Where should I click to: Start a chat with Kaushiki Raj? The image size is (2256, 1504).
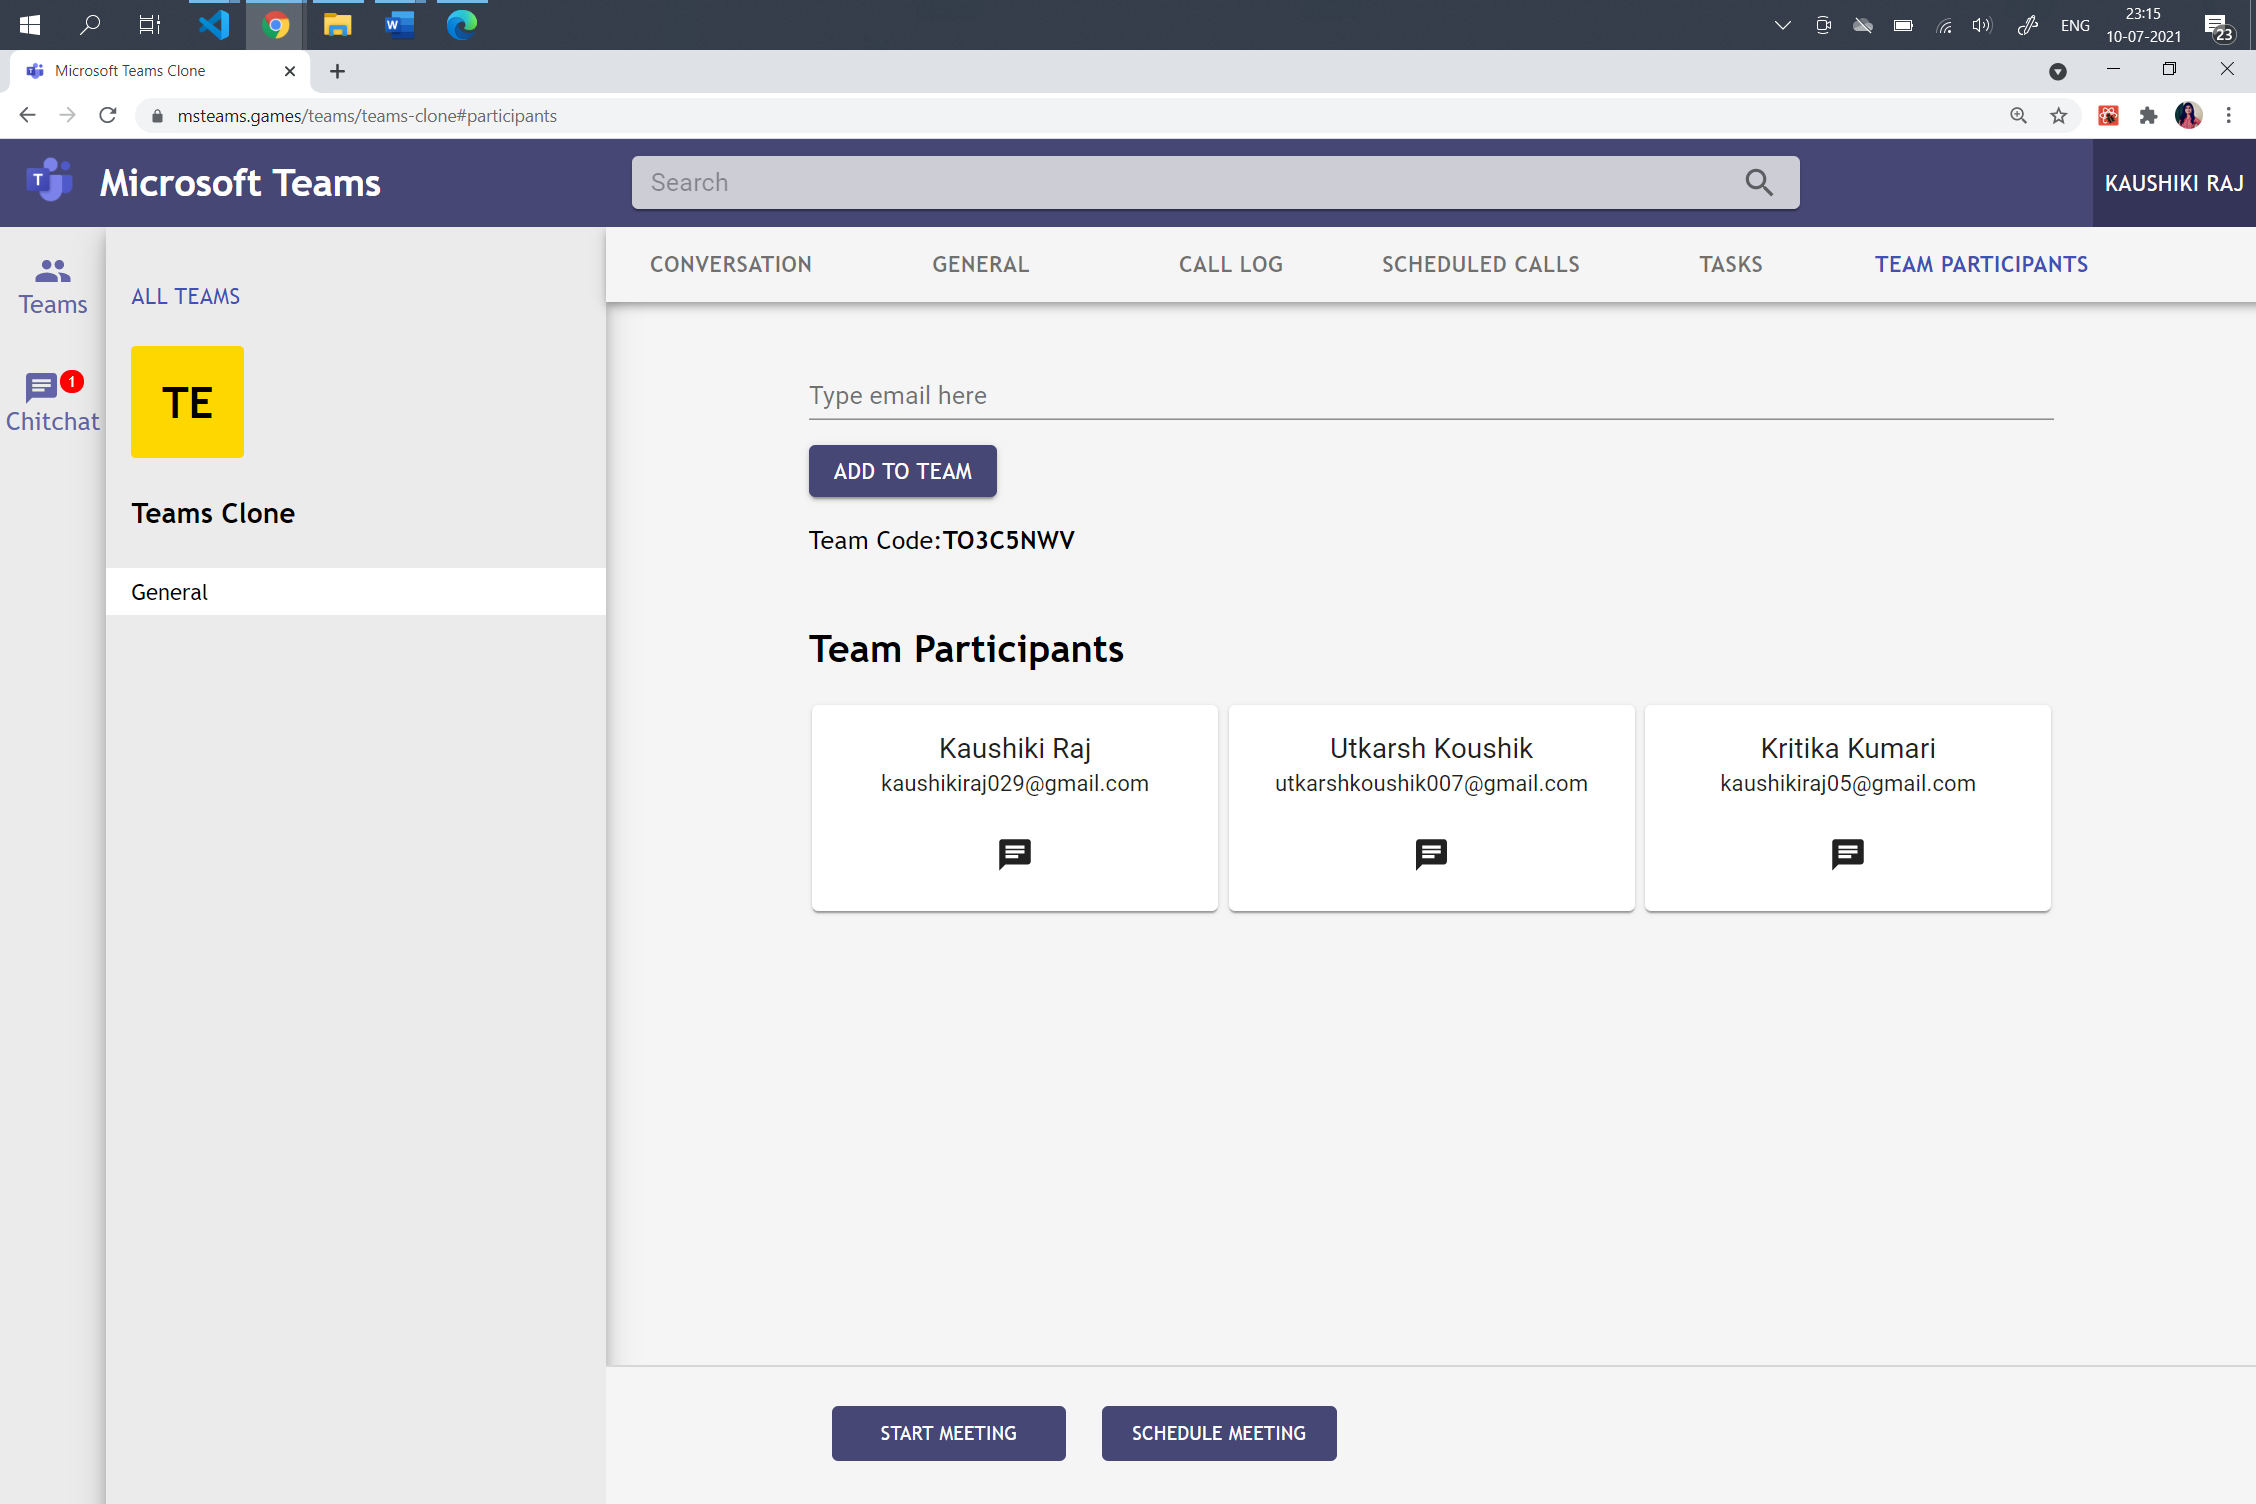(1013, 853)
